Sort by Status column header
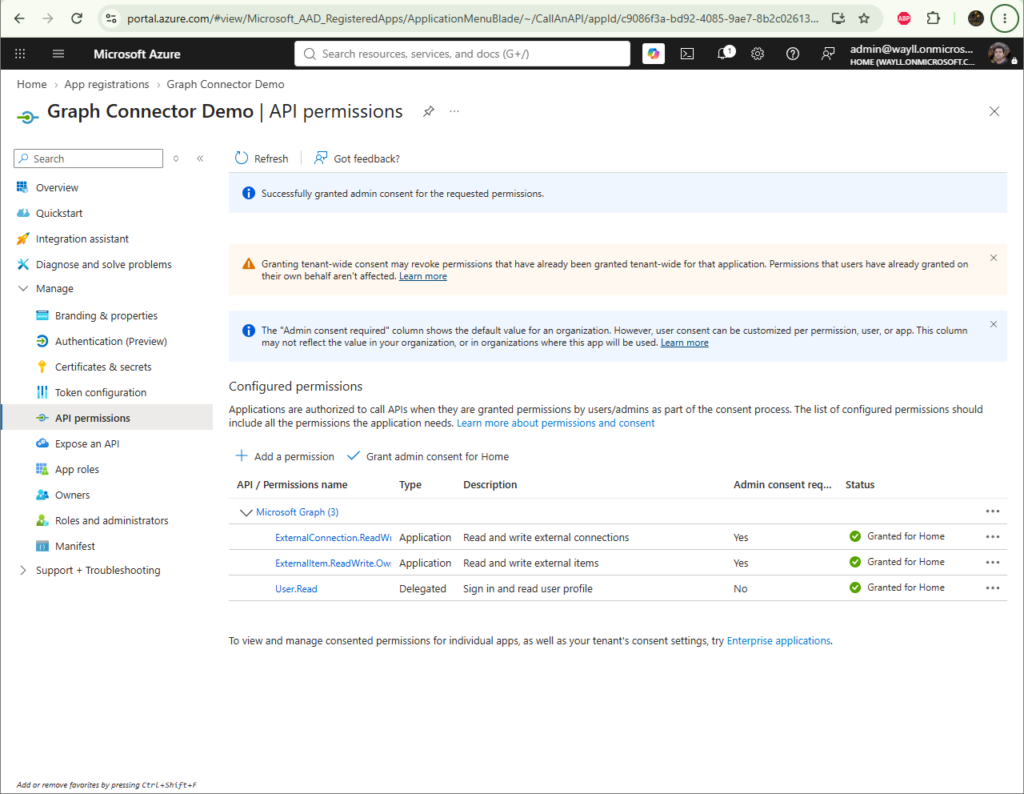 tap(859, 484)
